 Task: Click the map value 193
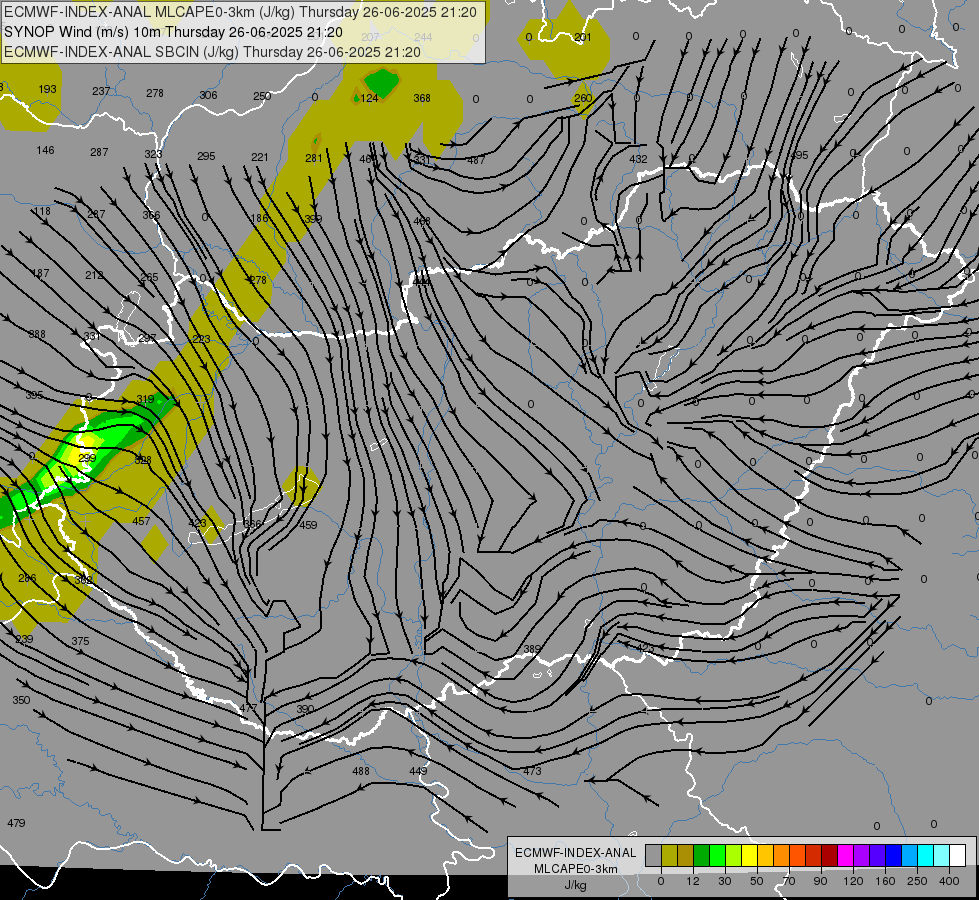click(x=47, y=89)
